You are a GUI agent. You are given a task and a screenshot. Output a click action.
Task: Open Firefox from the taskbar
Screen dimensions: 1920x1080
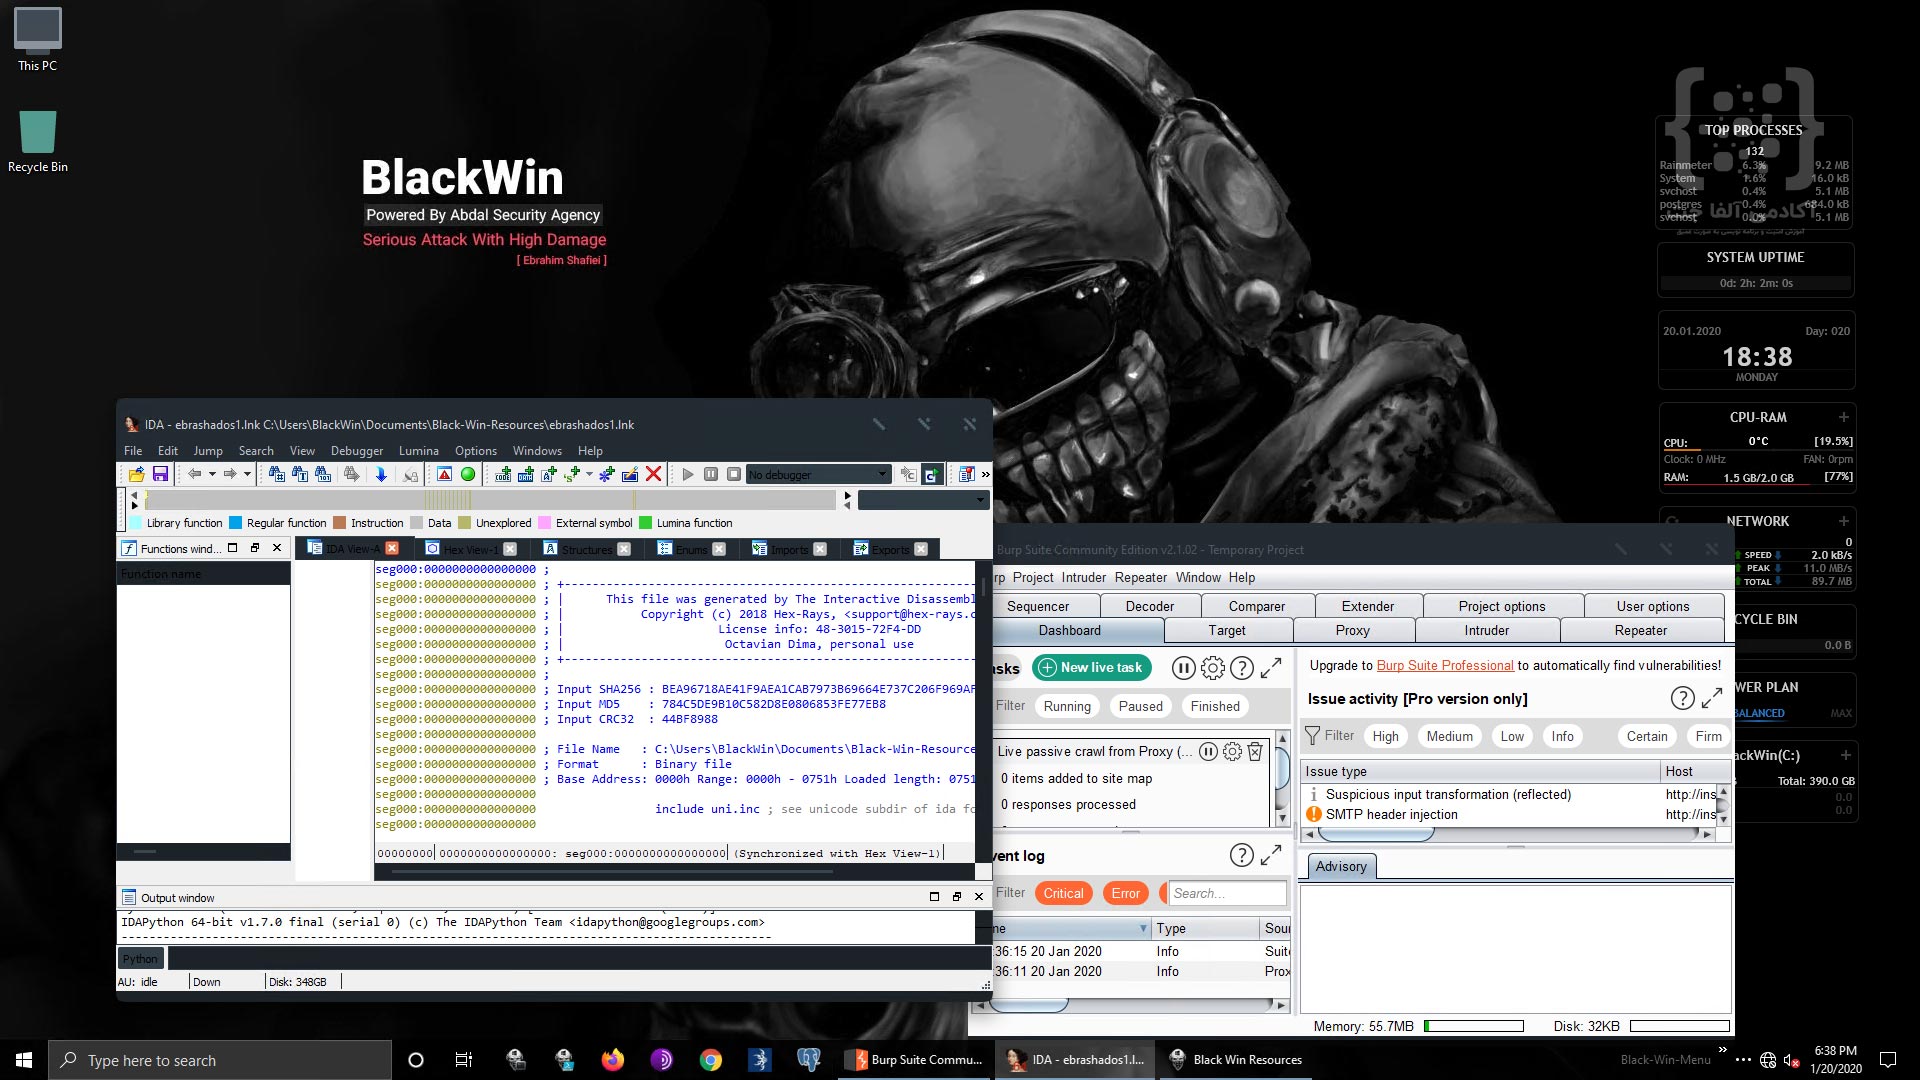pyautogui.click(x=613, y=1060)
